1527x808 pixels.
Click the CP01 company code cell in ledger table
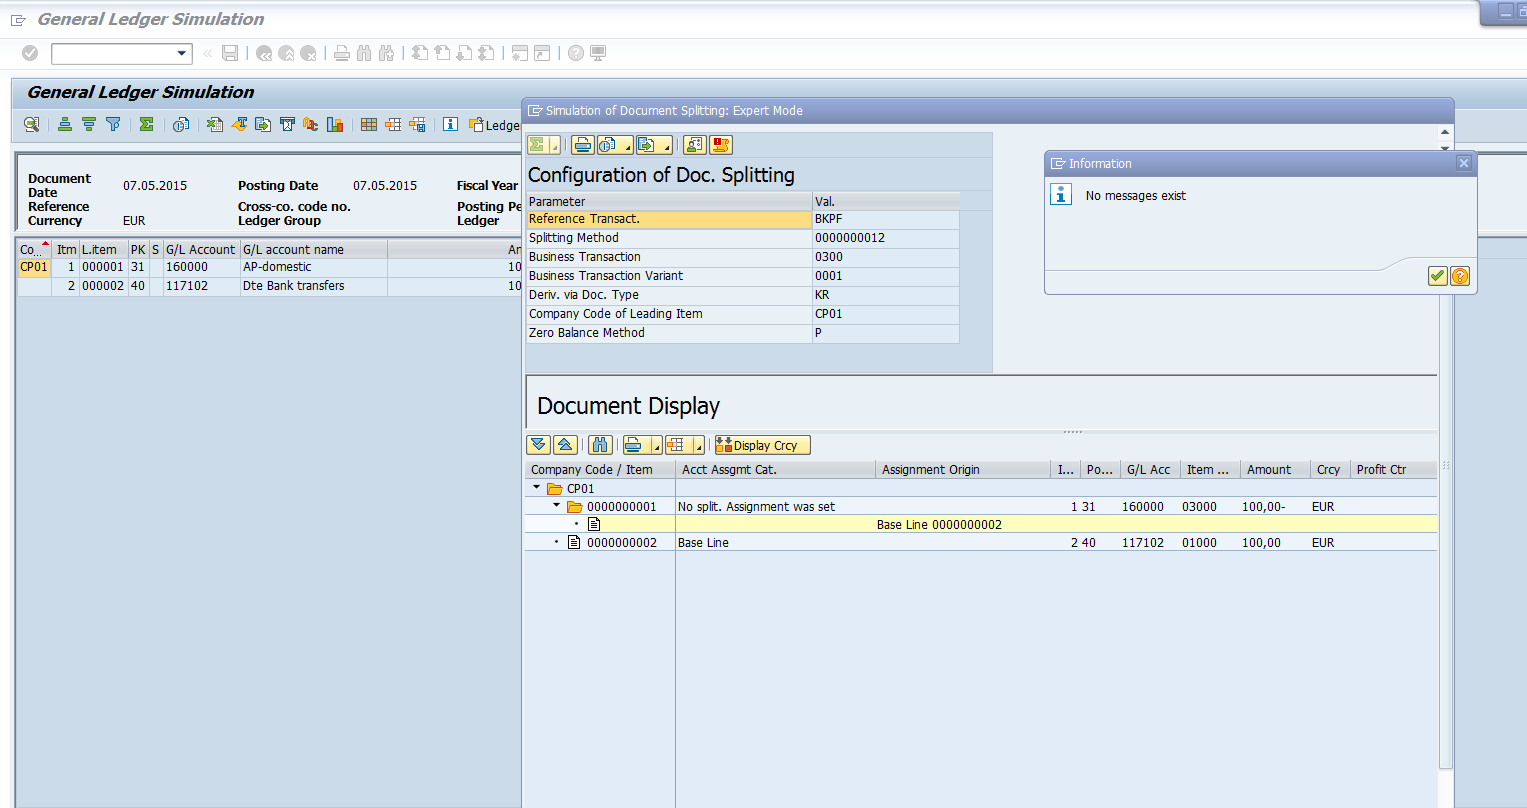(x=34, y=267)
